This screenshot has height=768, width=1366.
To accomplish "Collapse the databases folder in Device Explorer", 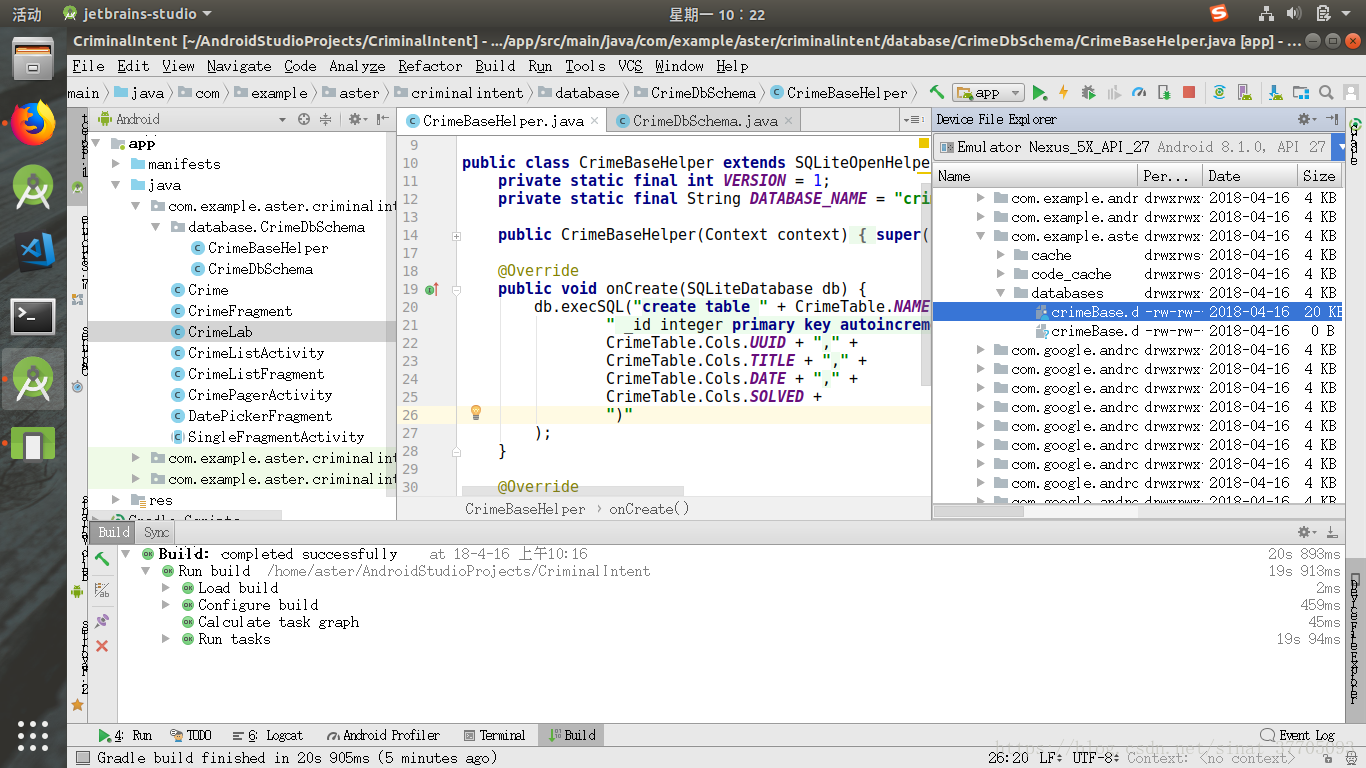I will (x=1000, y=293).
